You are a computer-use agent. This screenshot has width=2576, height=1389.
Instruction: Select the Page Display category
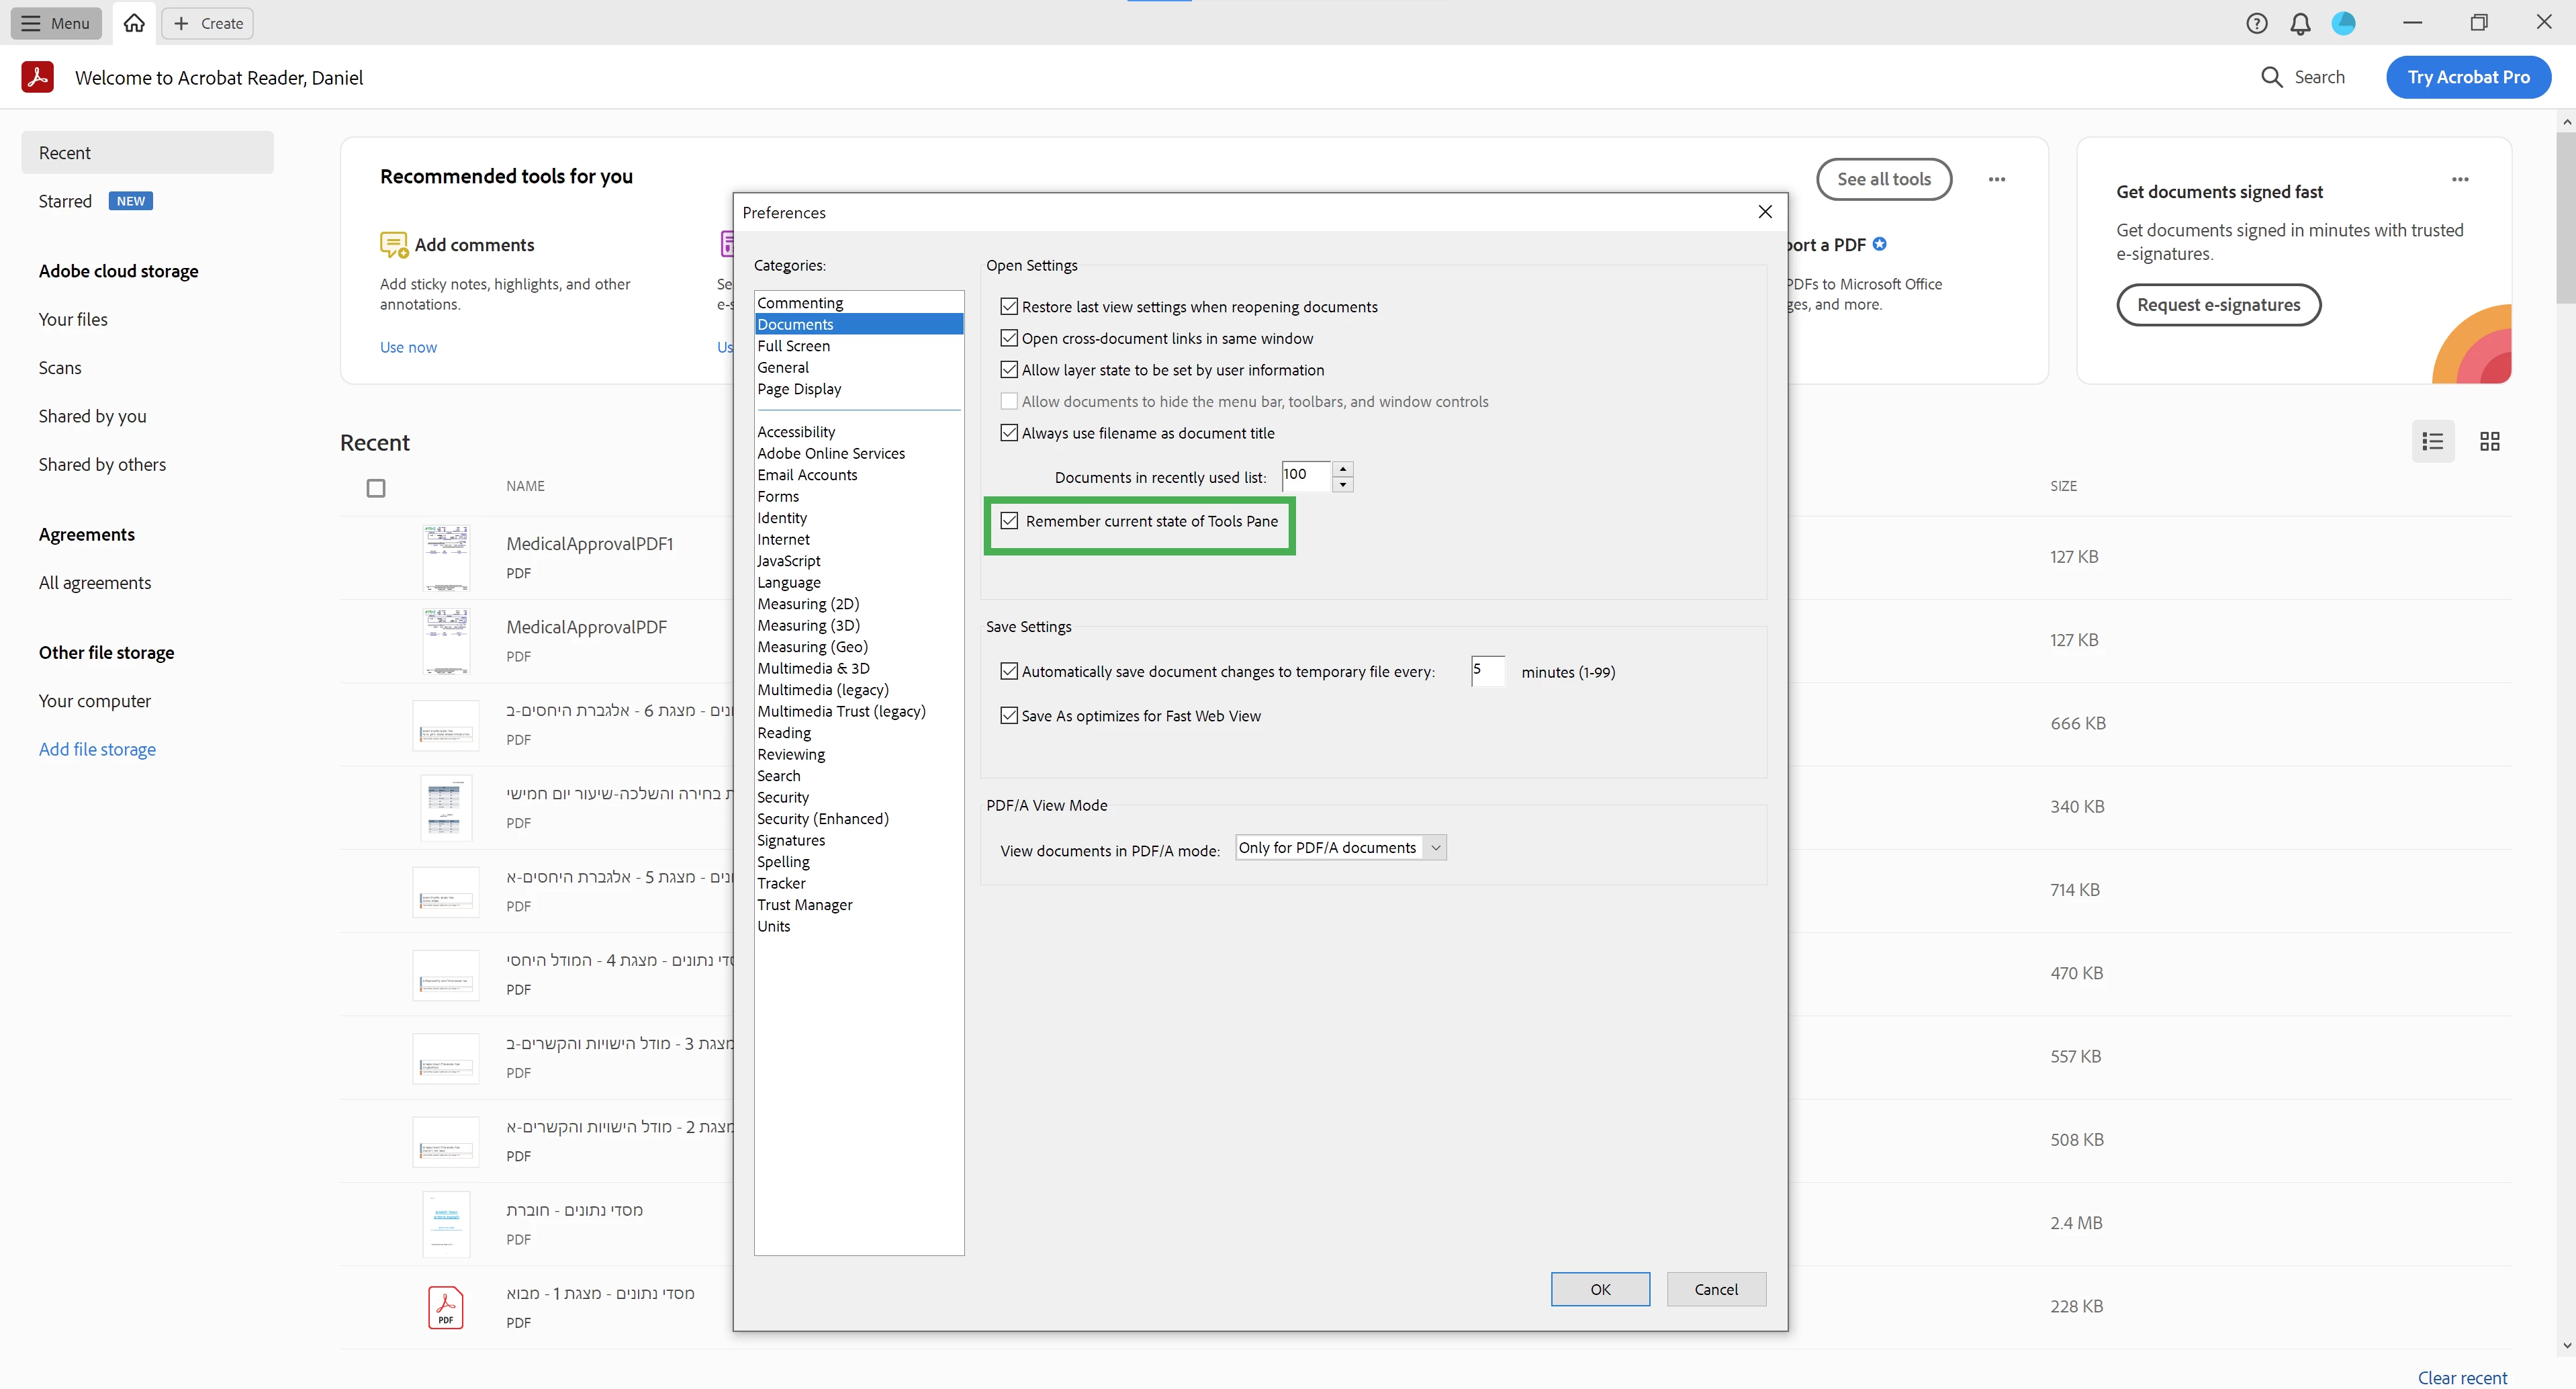click(799, 389)
